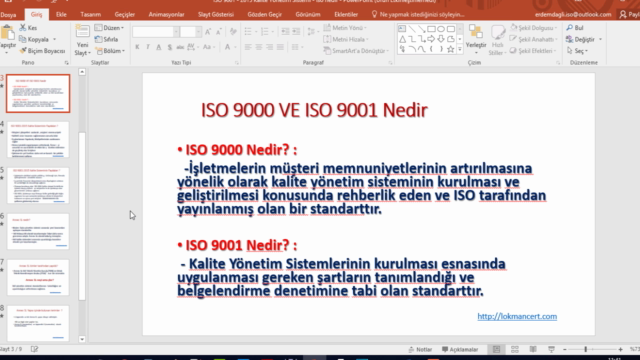Click the Sıfırla reset slide button
The height and width of the screenshot is (360, 640).
click(x=106, y=39)
